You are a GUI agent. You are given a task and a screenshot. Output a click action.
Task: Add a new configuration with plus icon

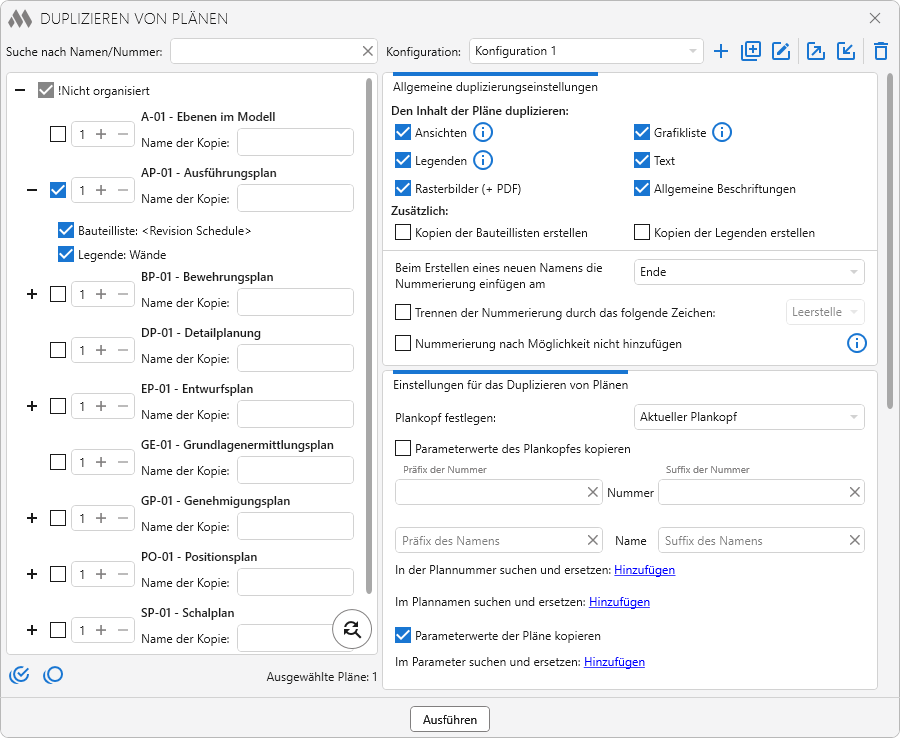click(721, 51)
